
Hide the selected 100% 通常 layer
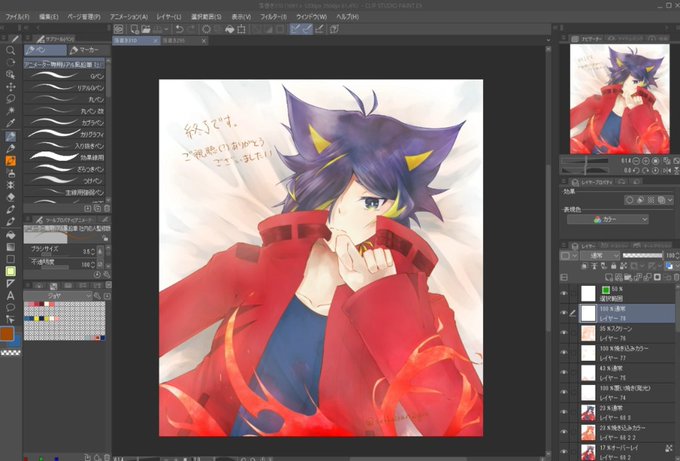click(x=563, y=313)
